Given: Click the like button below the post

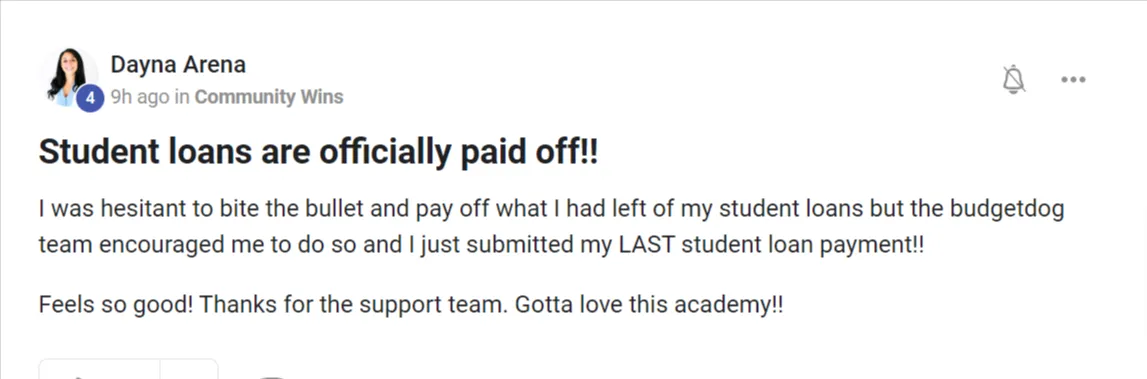Looking at the screenshot, I should point(99,369).
